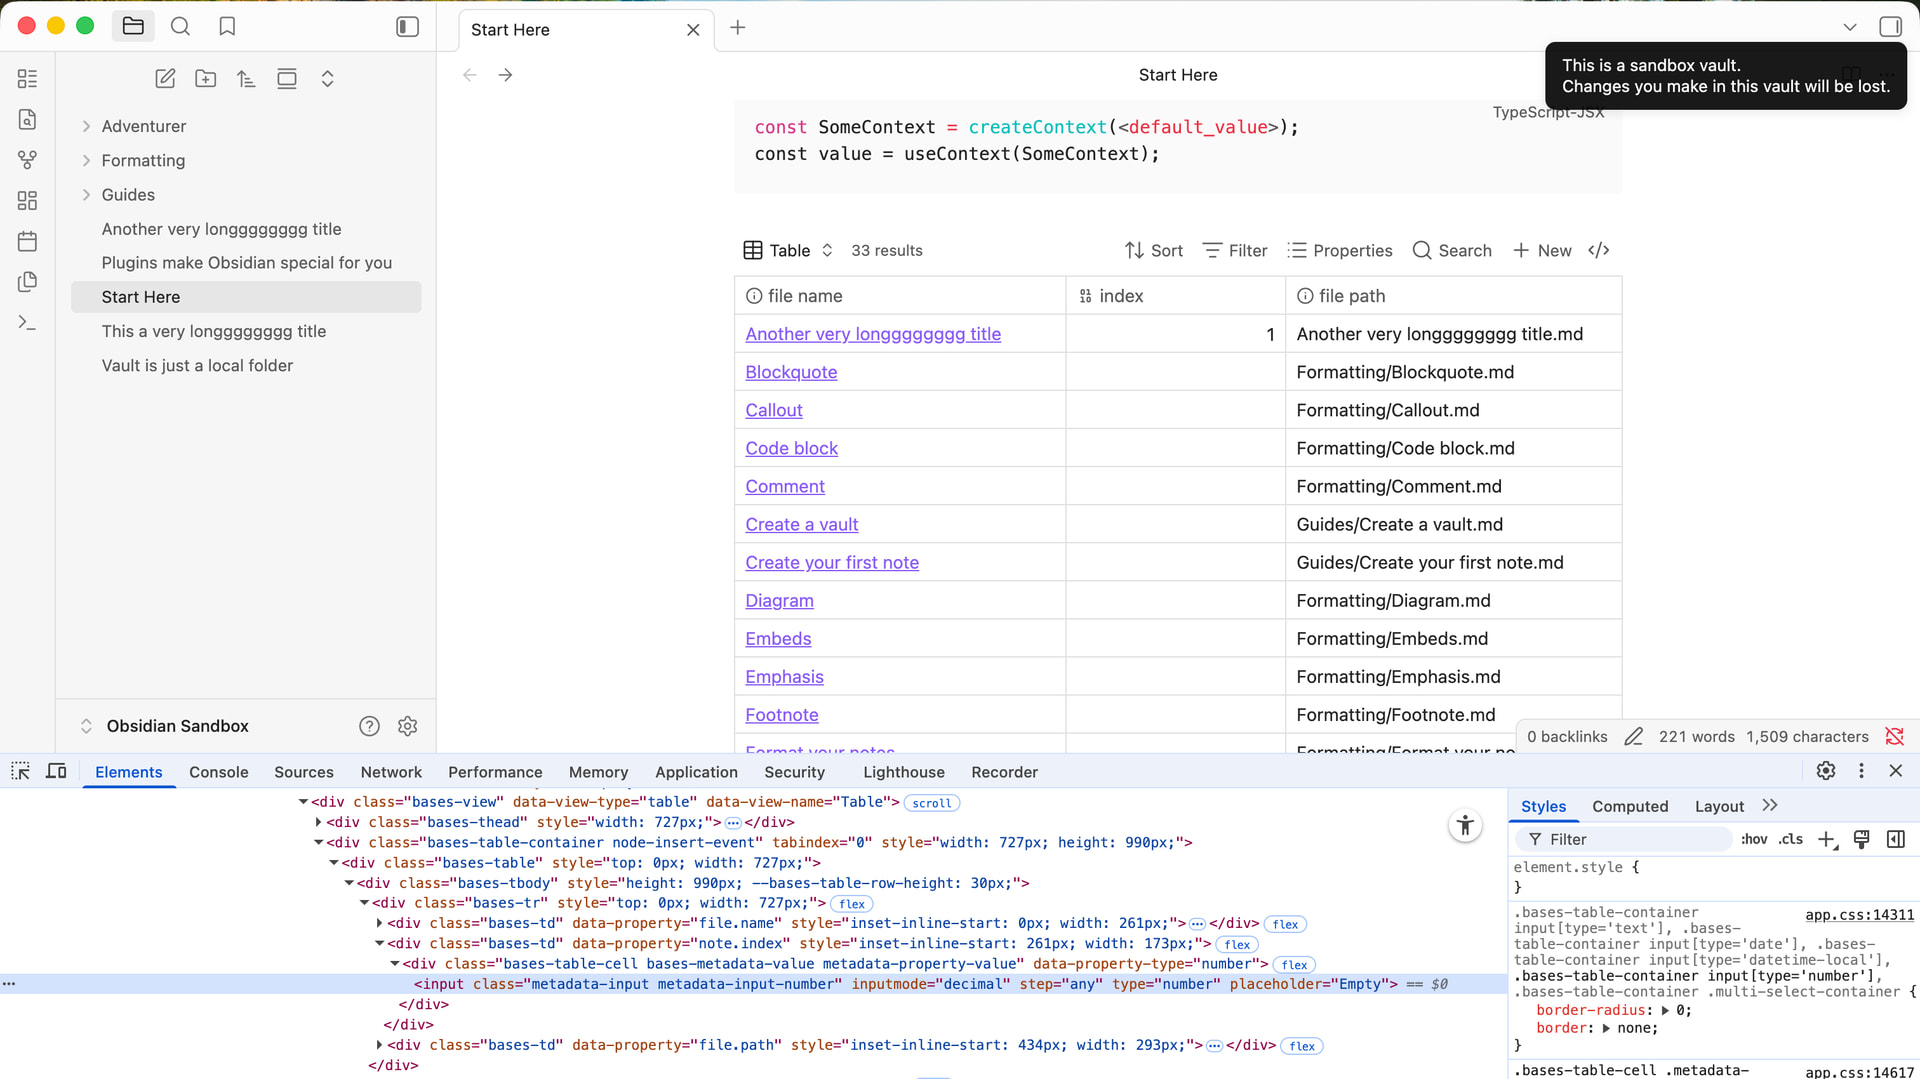The width and height of the screenshot is (1920, 1079).
Task: Toggle the left sidebar collapse icon
Action: pyautogui.click(x=407, y=27)
